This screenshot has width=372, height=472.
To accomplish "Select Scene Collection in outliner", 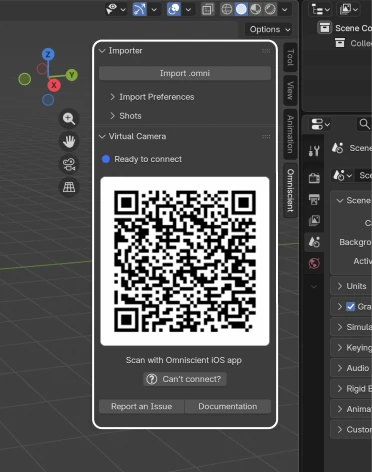I will [345, 28].
